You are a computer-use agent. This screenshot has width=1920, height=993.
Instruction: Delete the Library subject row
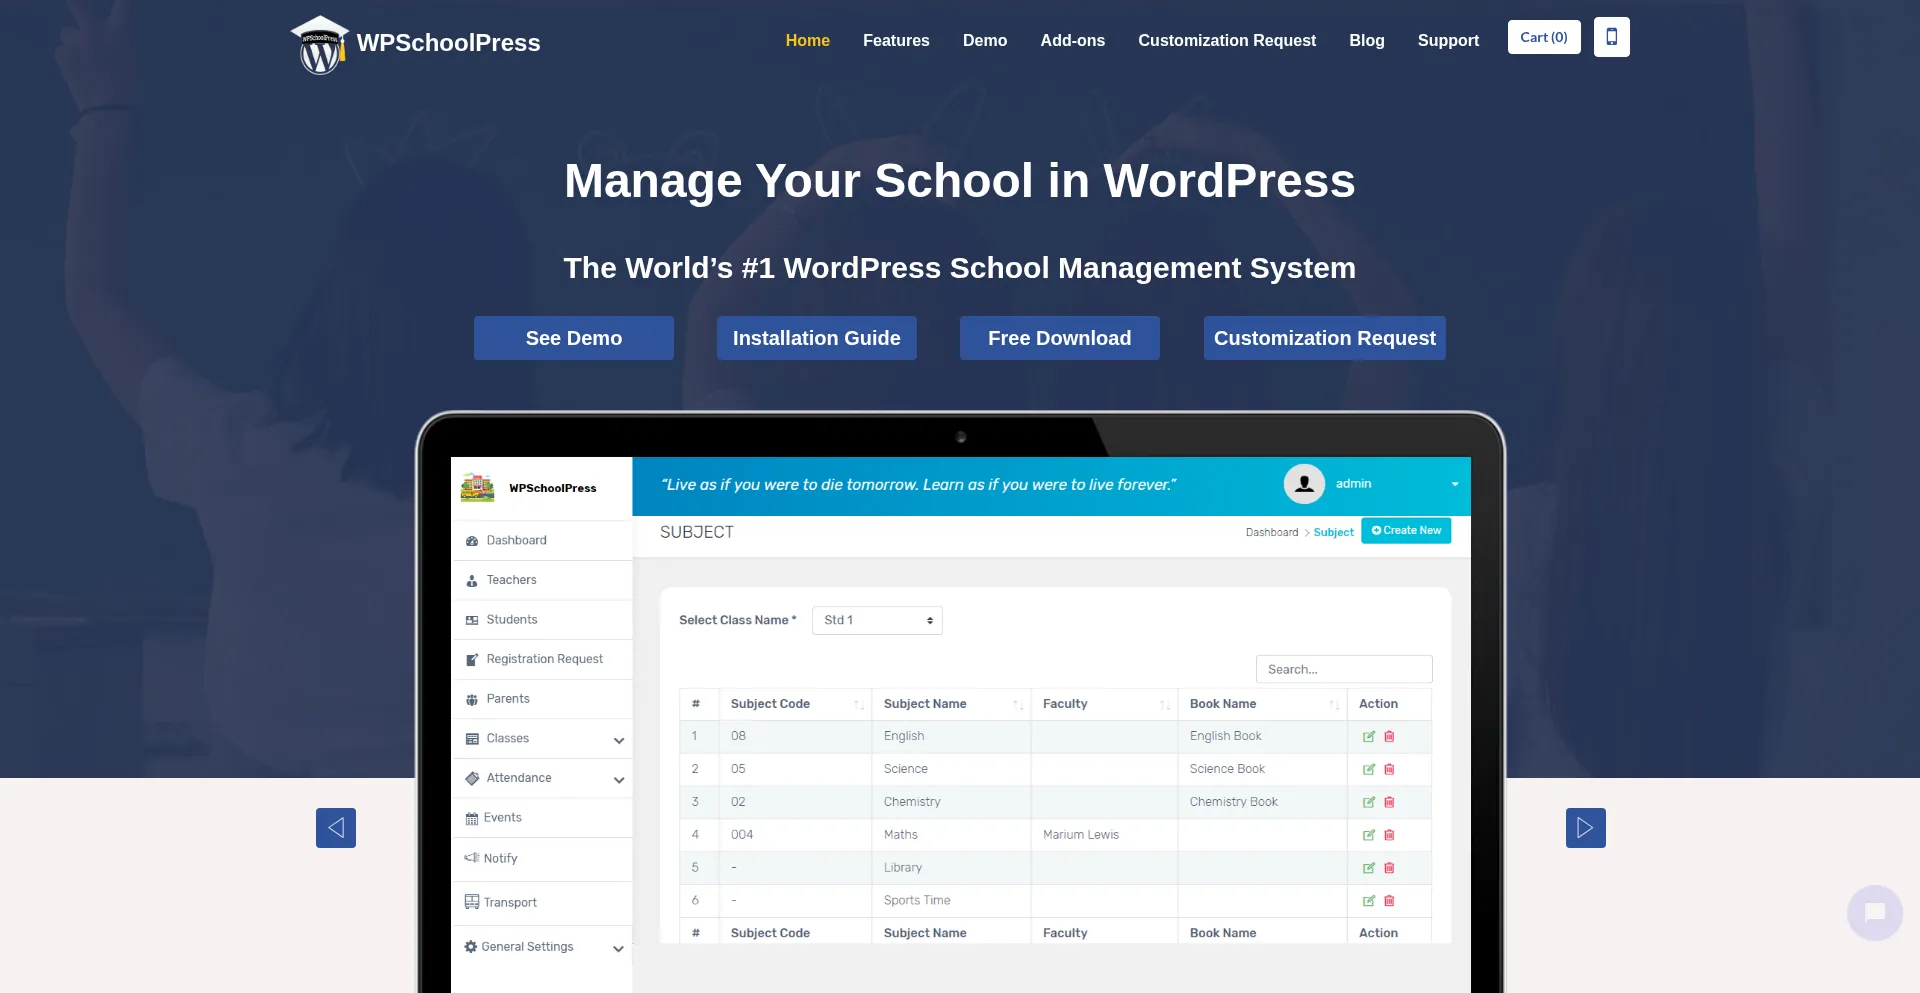1389,868
